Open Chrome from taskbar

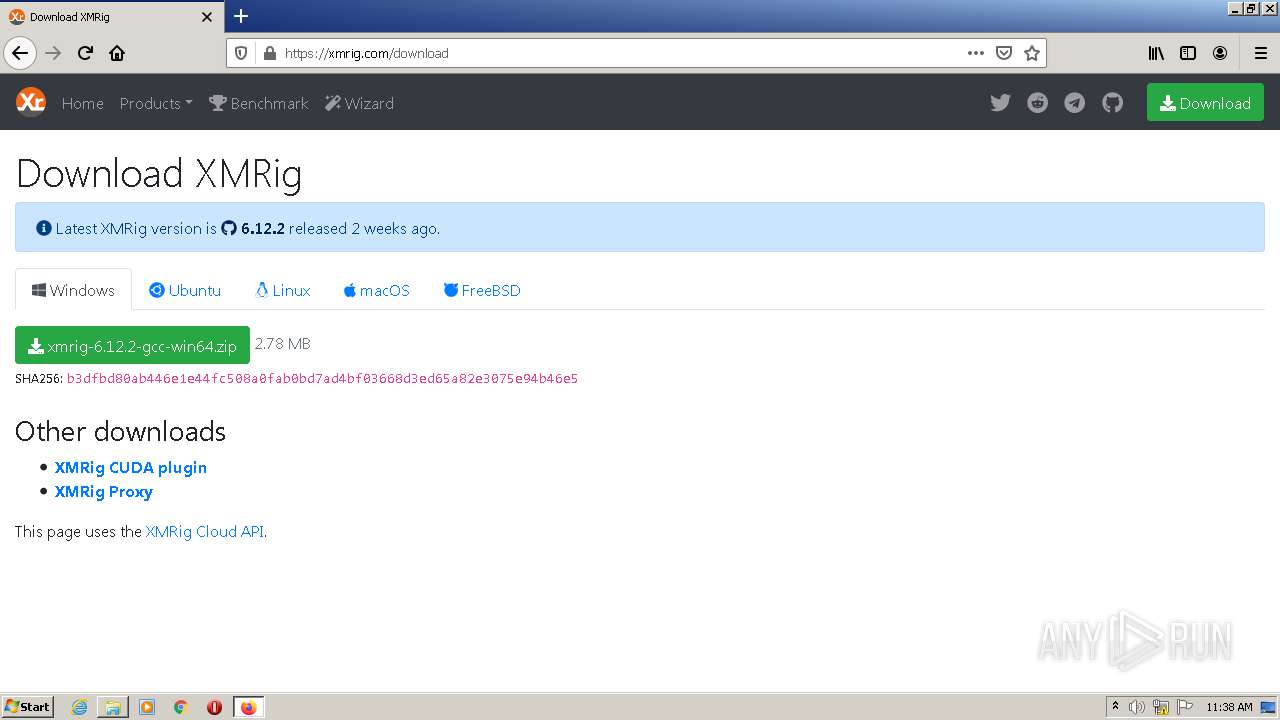click(x=181, y=707)
